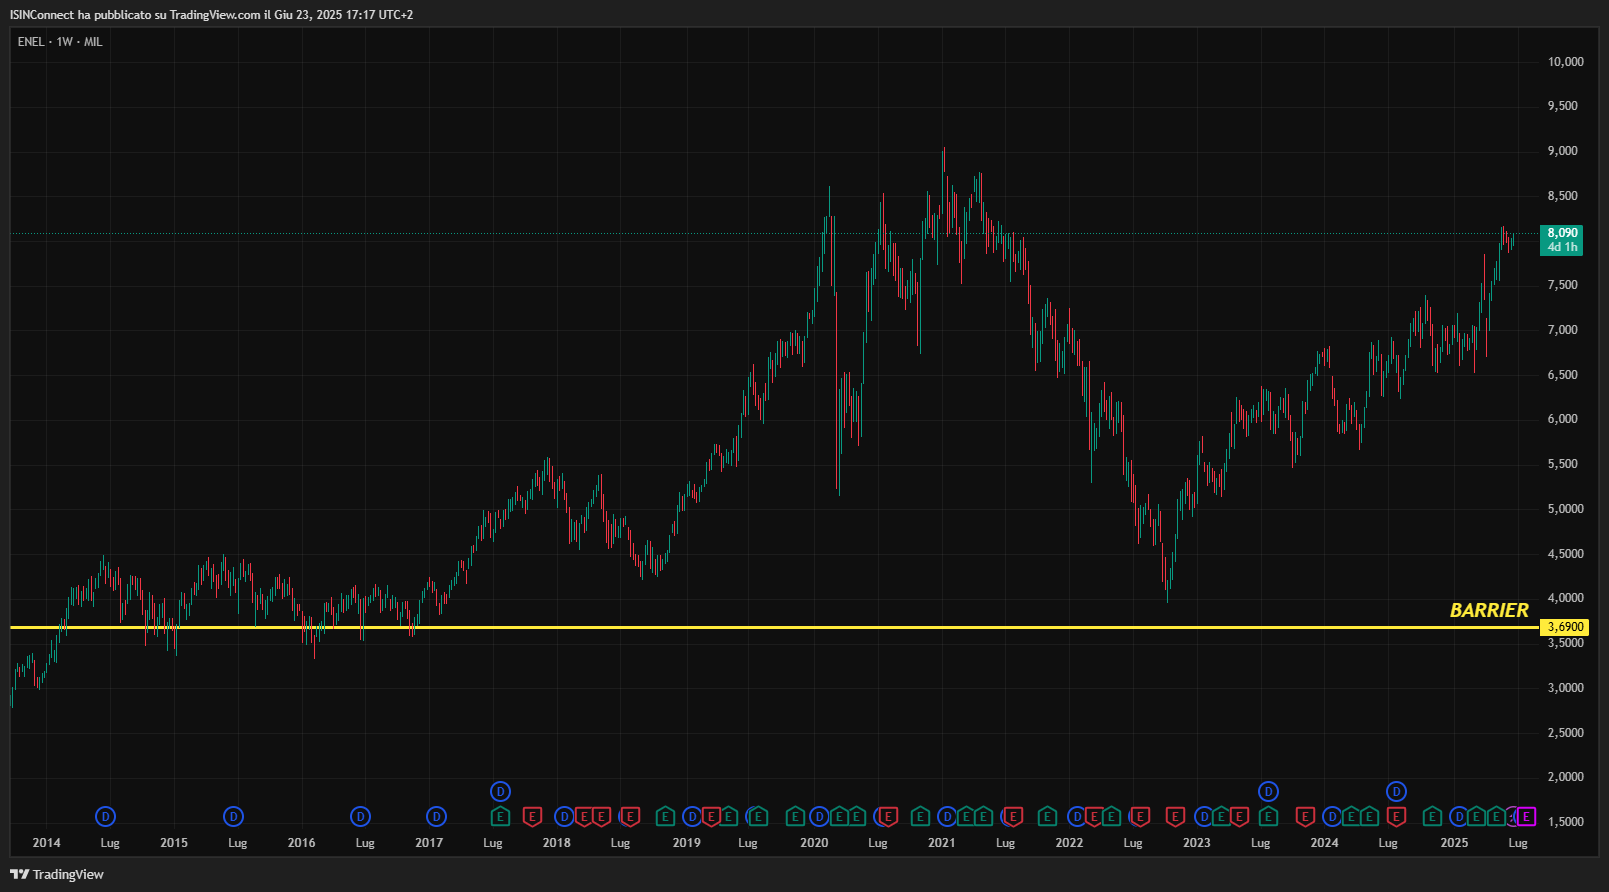
Task: Click the upper dividend marker above Lug 2023
Action: pyautogui.click(x=1268, y=792)
